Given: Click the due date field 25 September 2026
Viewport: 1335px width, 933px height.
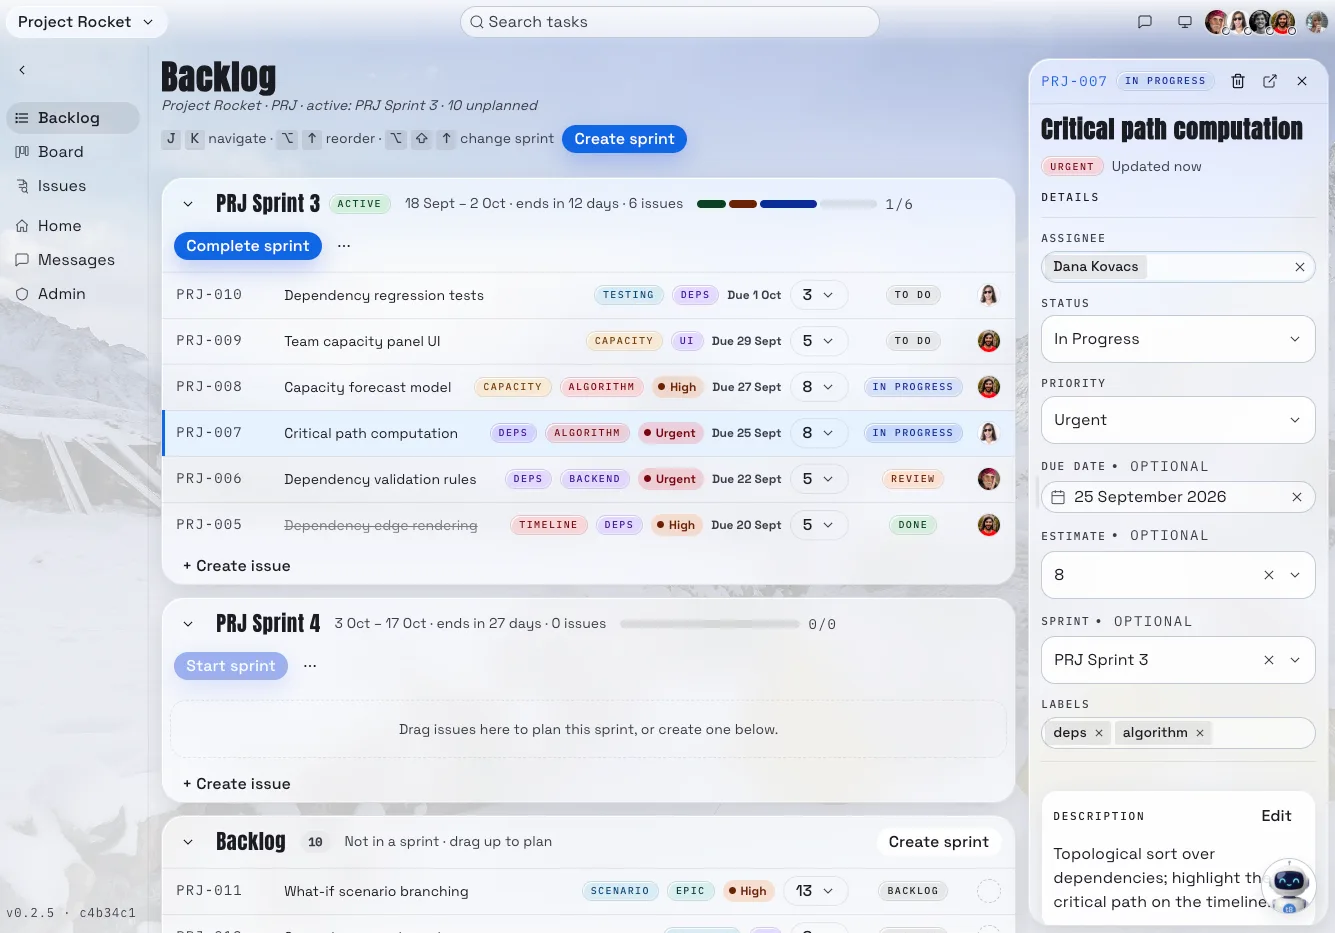Looking at the screenshot, I should pyautogui.click(x=1178, y=497).
